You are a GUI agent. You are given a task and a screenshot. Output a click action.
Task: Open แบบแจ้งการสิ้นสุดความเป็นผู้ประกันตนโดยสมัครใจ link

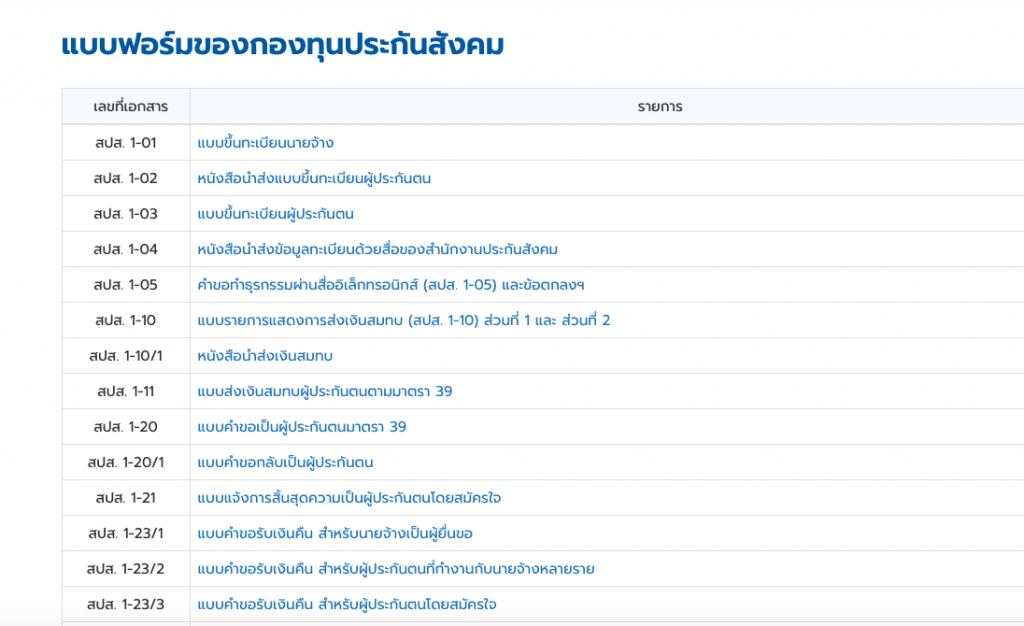click(350, 497)
